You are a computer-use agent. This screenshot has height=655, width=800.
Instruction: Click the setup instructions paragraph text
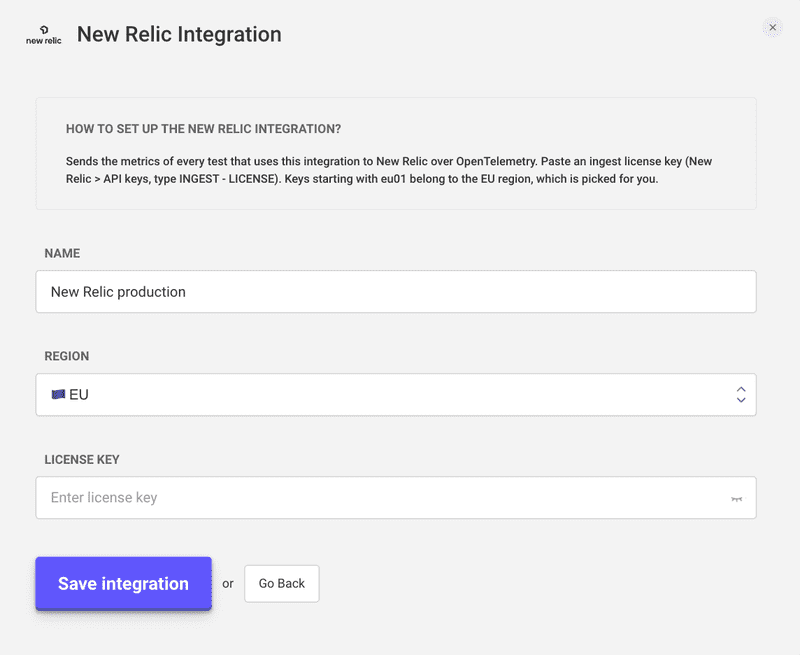click(389, 170)
